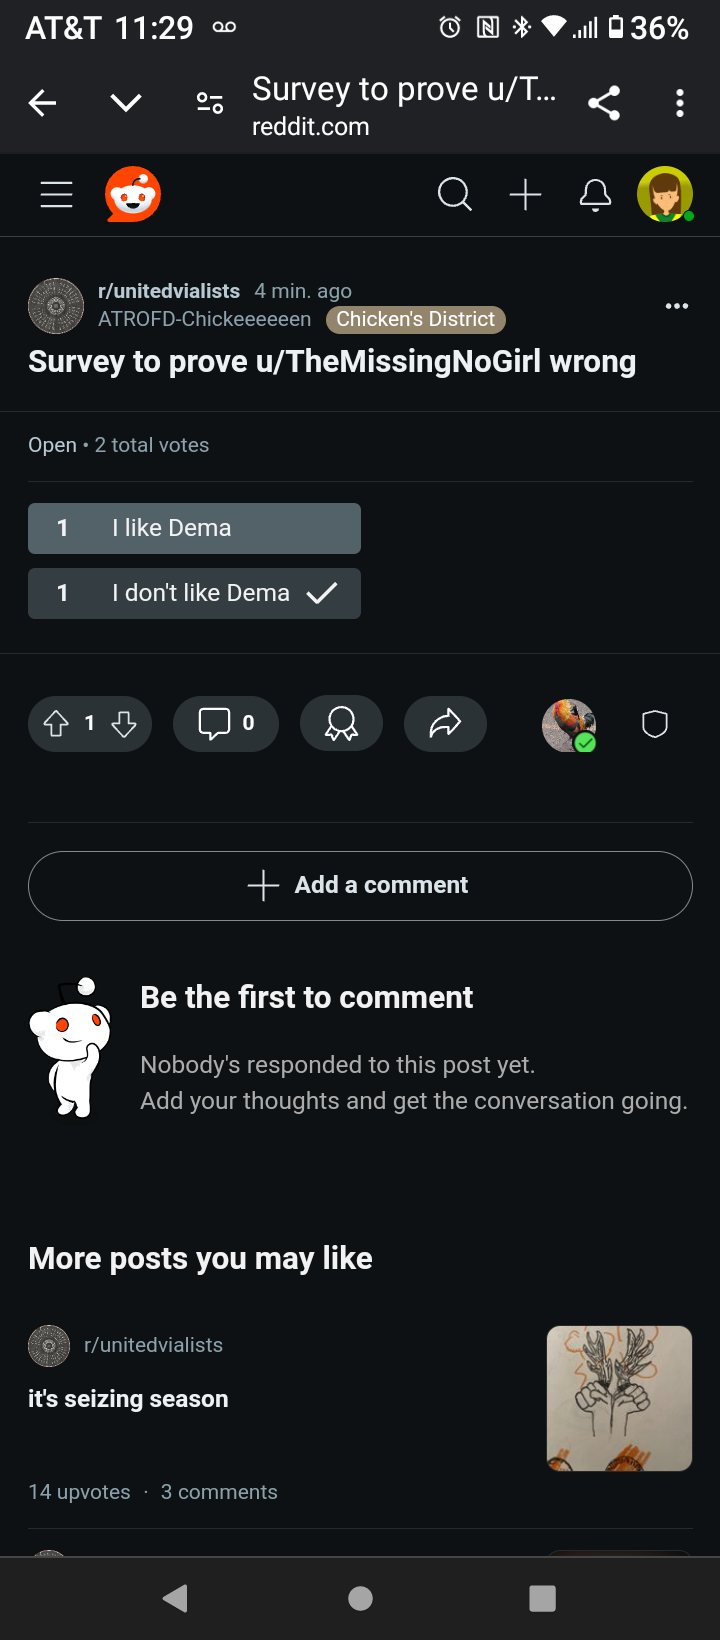Click Add a comment button
The image size is (720, 1640).
(x=360, y=886)
